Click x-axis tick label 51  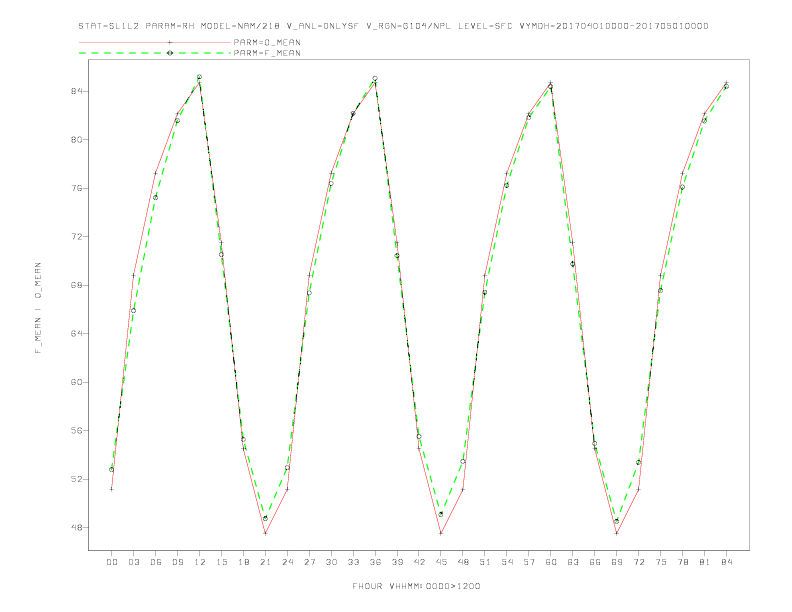click(x=485, y=562)
